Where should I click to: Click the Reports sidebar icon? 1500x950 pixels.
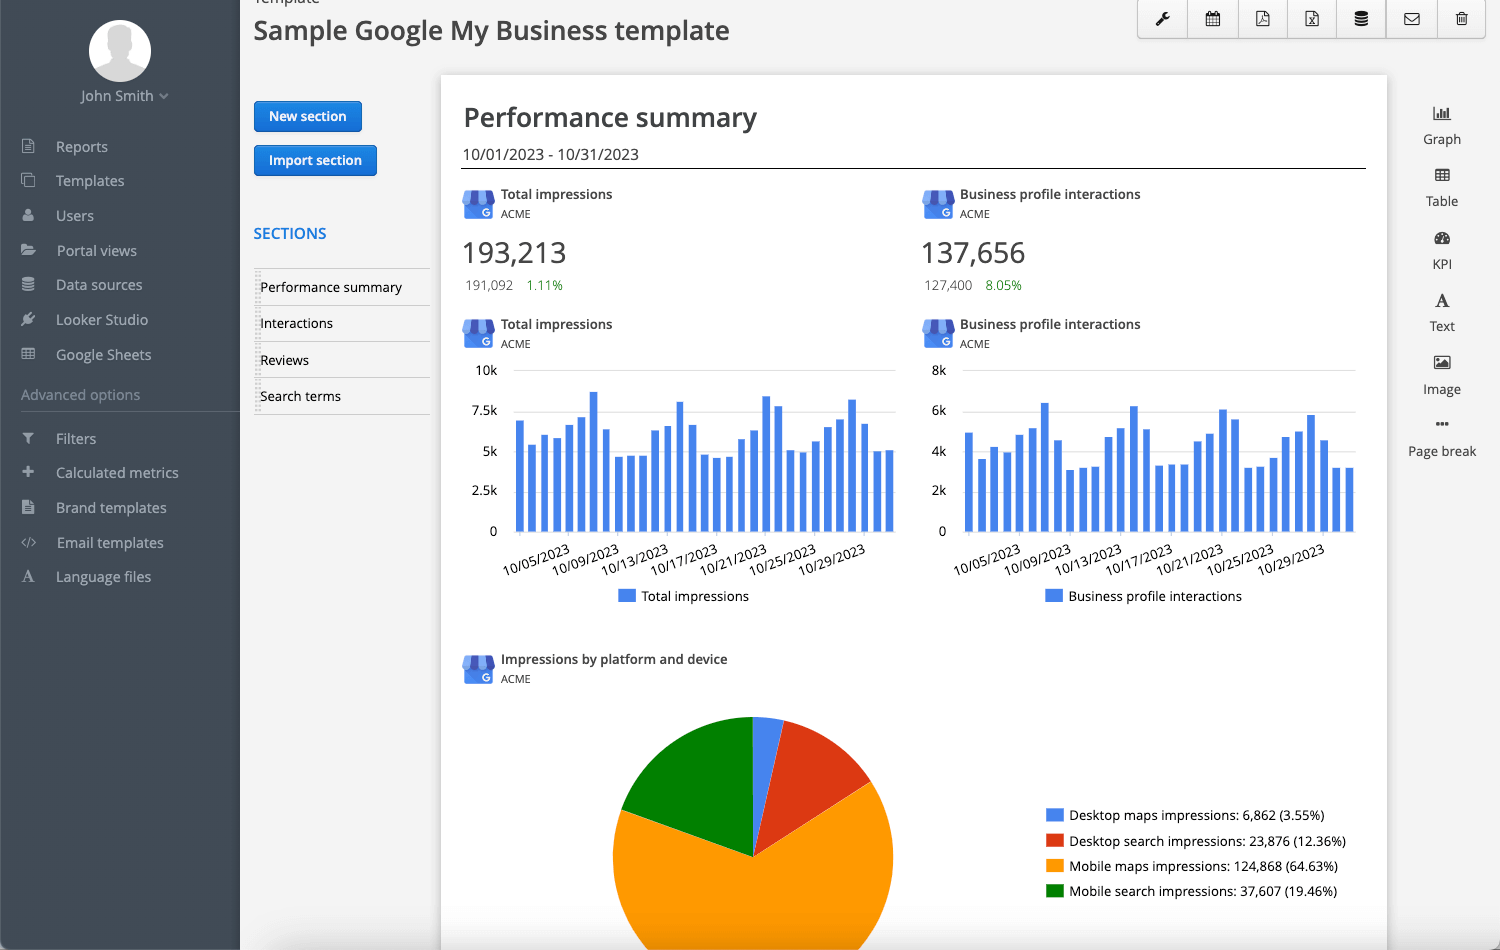tap(28, 146)
